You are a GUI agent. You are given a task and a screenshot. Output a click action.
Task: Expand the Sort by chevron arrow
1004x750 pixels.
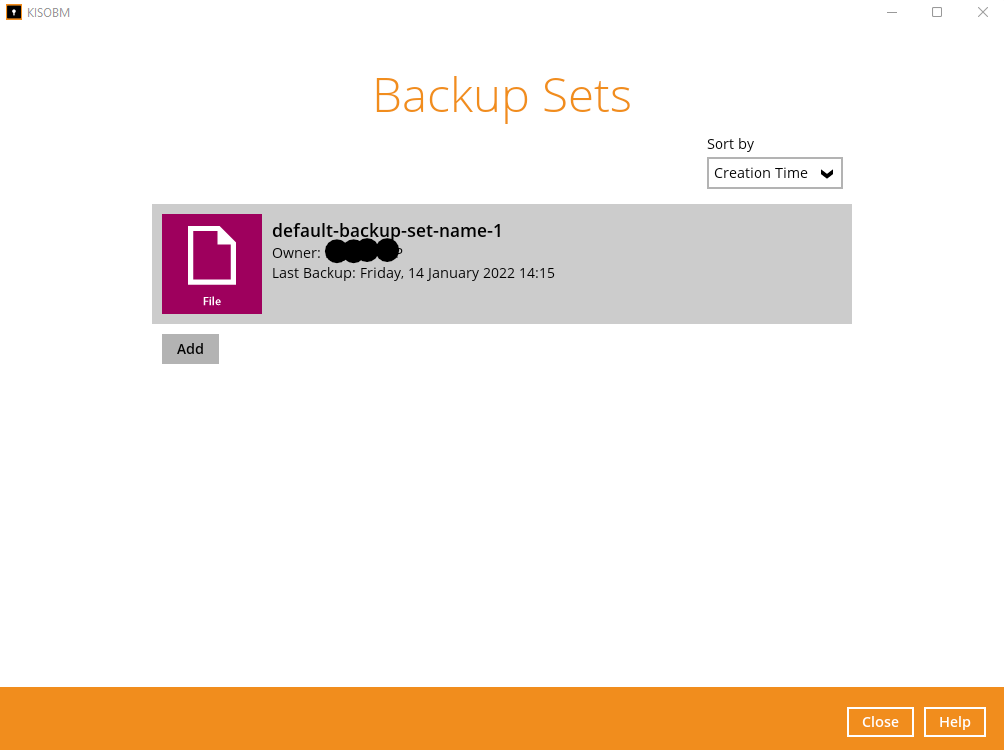pyautogui.click(x=827, y=174)
